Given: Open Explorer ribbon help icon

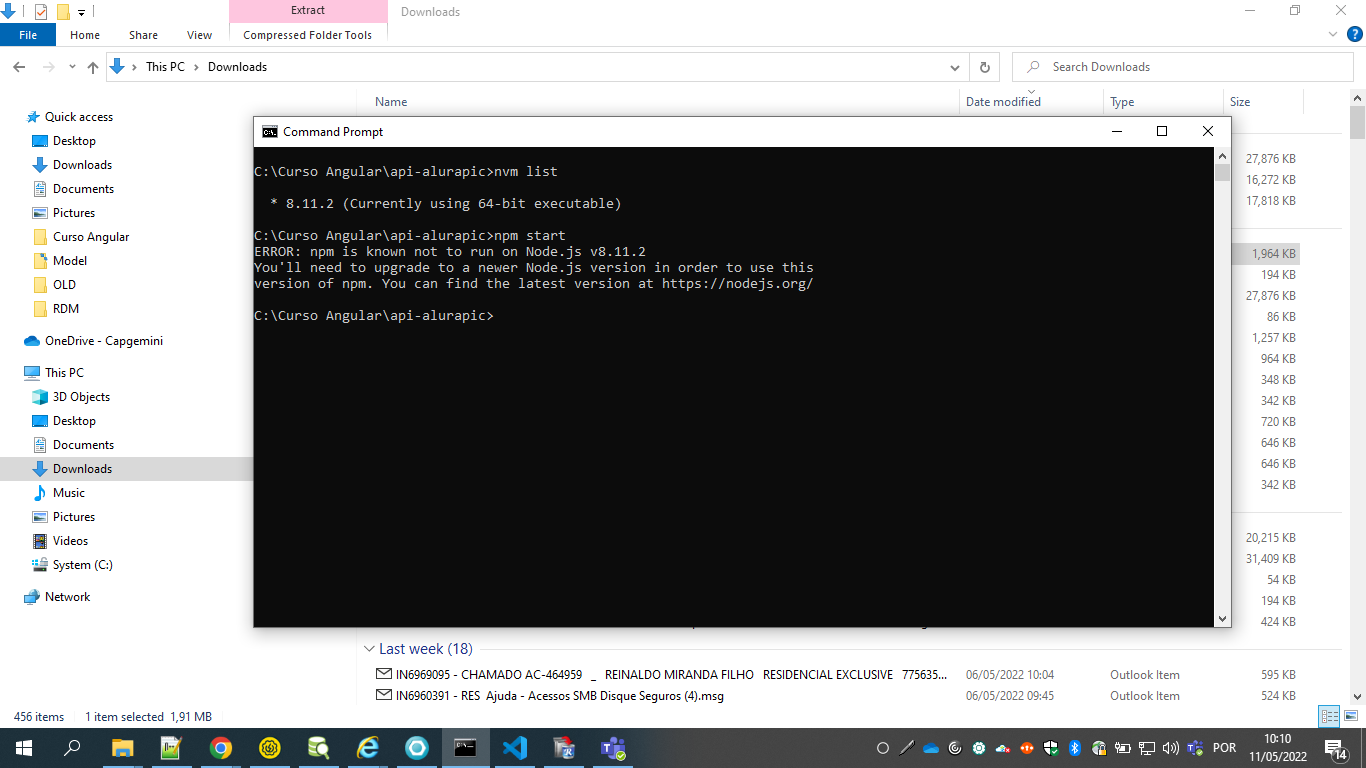Looking at the screenshot, I should [x=1355, y=35].
